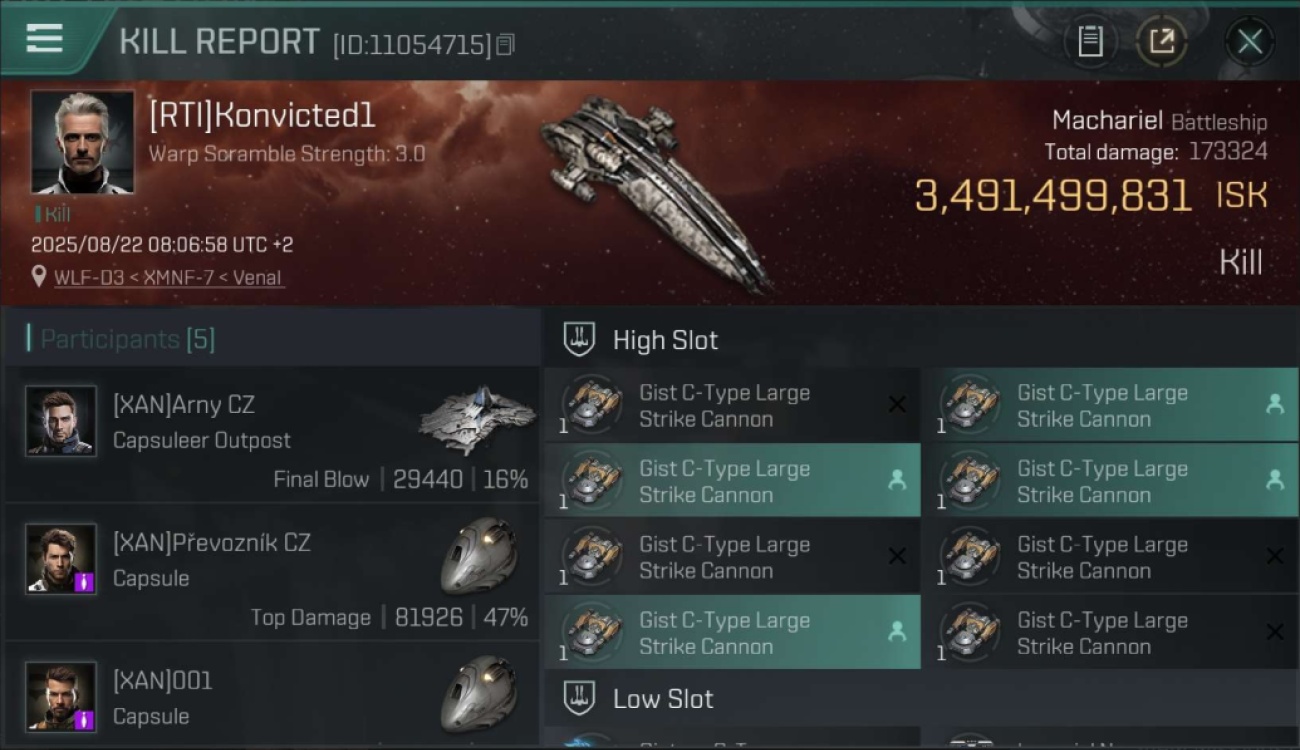This screenshot has height=750, width=1300.
Task: Click the share export icon
Action: pos(1161,41)
